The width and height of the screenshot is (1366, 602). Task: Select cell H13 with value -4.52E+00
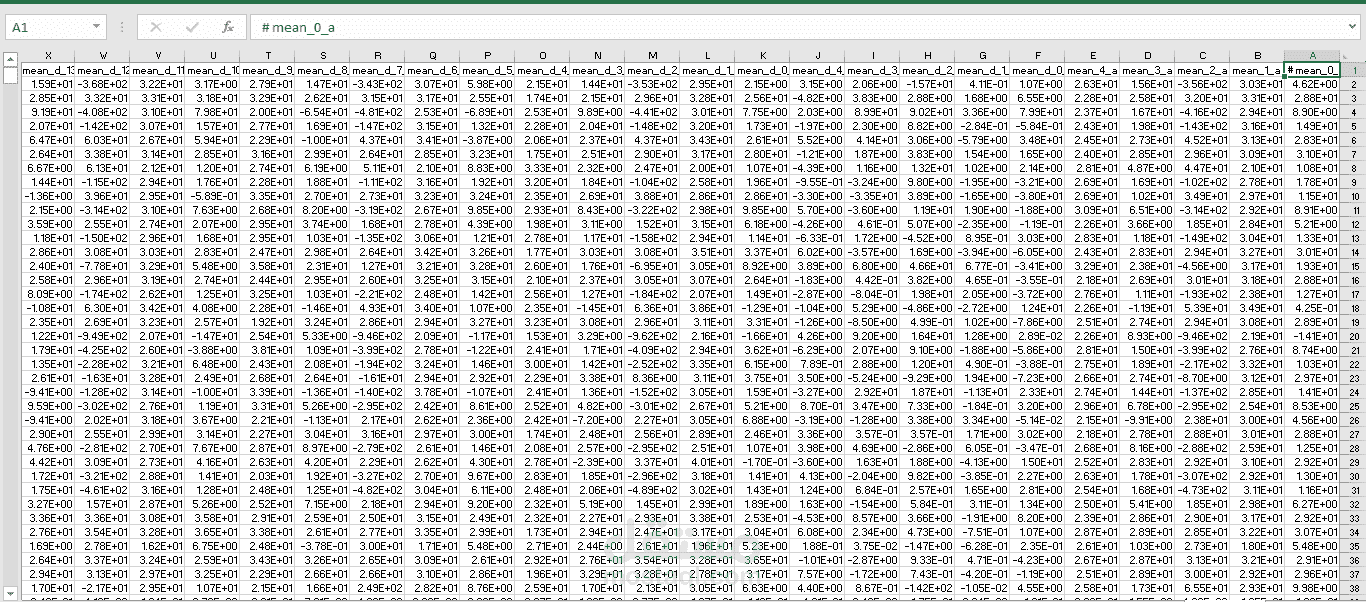pos(927,238)
